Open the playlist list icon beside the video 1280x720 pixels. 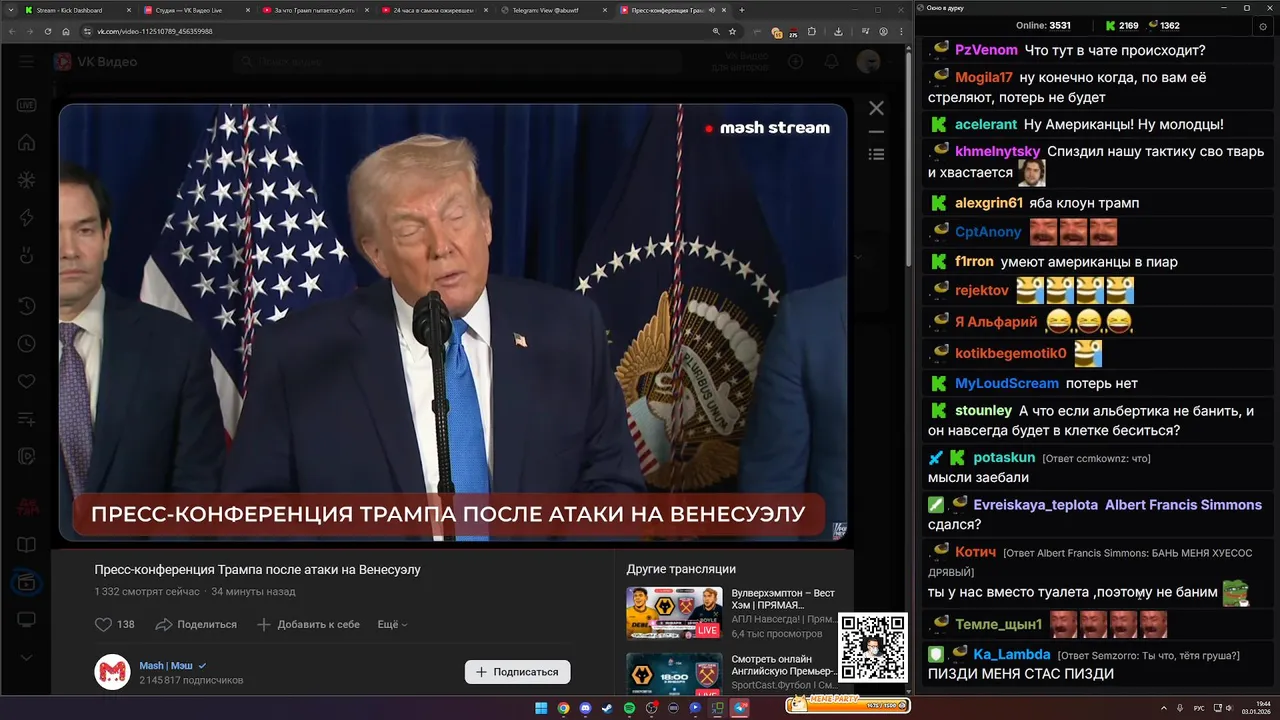pyautogui.click(x=876, y=154)
